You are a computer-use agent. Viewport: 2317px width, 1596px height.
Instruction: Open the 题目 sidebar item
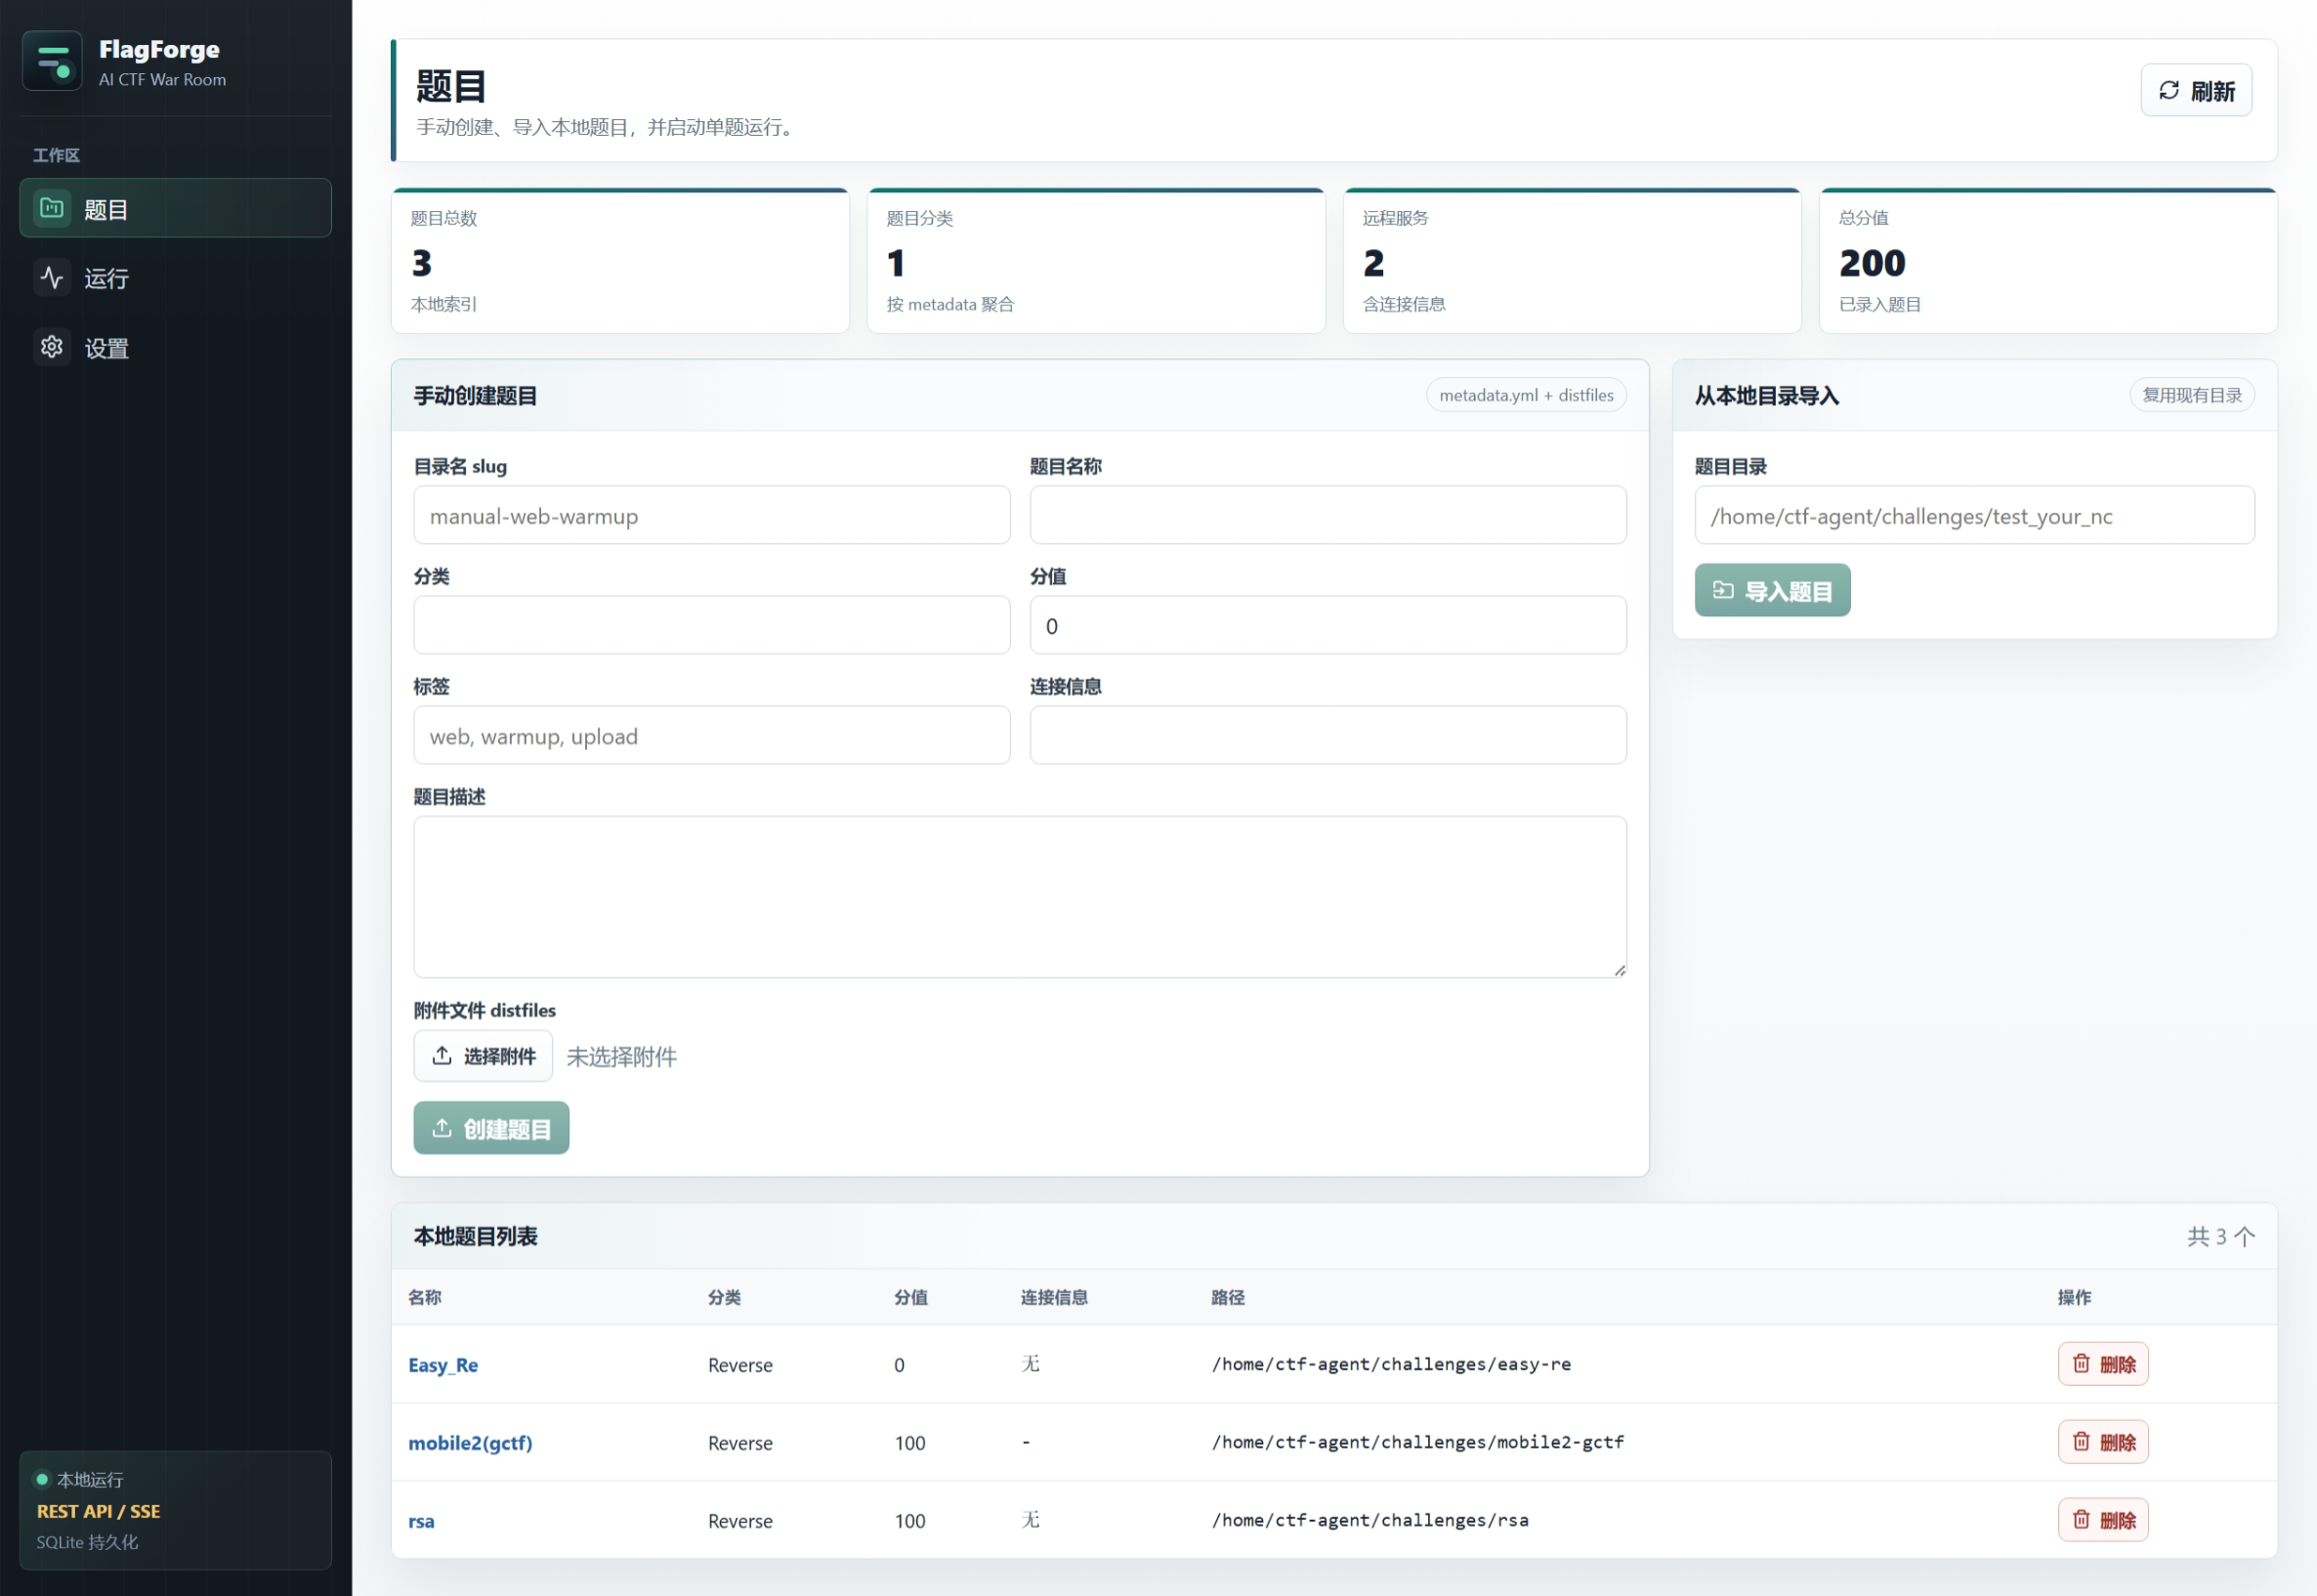(x=175, y=208)
